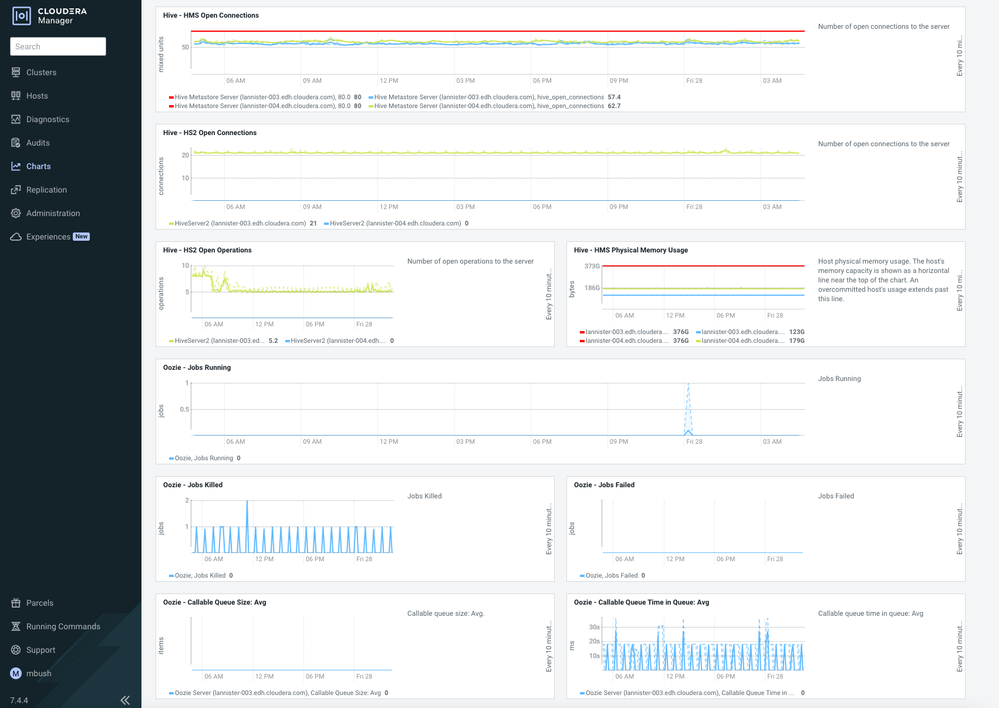Open the Clusters menu
The width and height of the screenshot is (999, 708).
(41, 73)
